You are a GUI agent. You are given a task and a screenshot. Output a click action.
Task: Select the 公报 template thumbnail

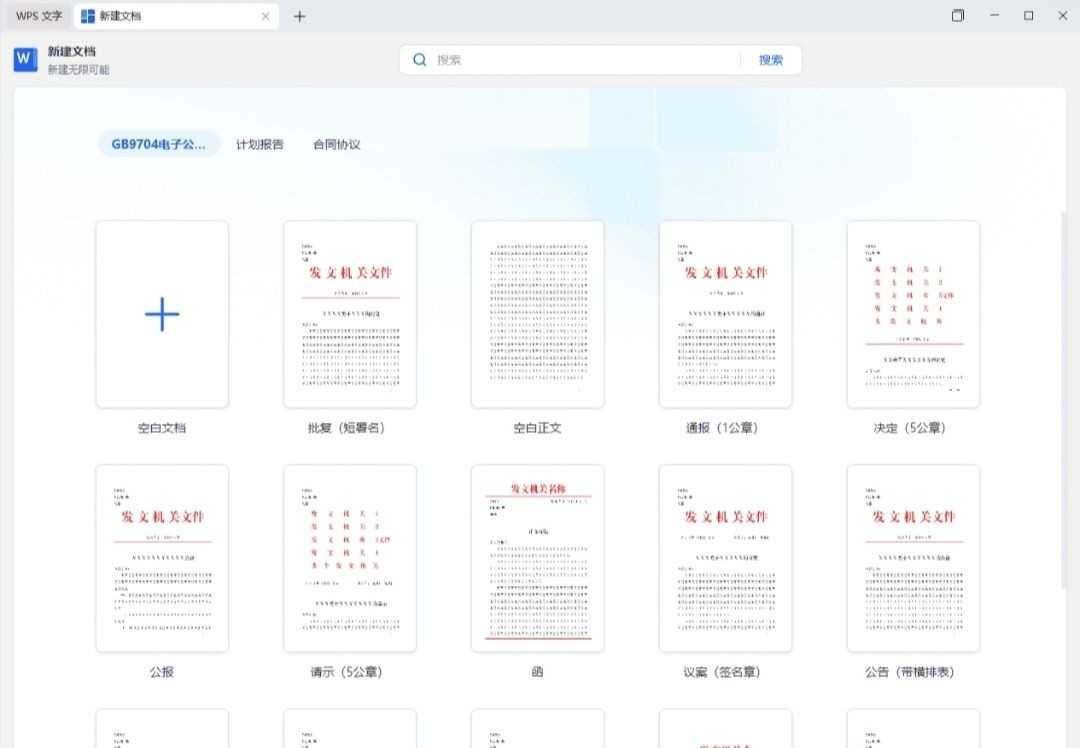(x=162, y=558)
